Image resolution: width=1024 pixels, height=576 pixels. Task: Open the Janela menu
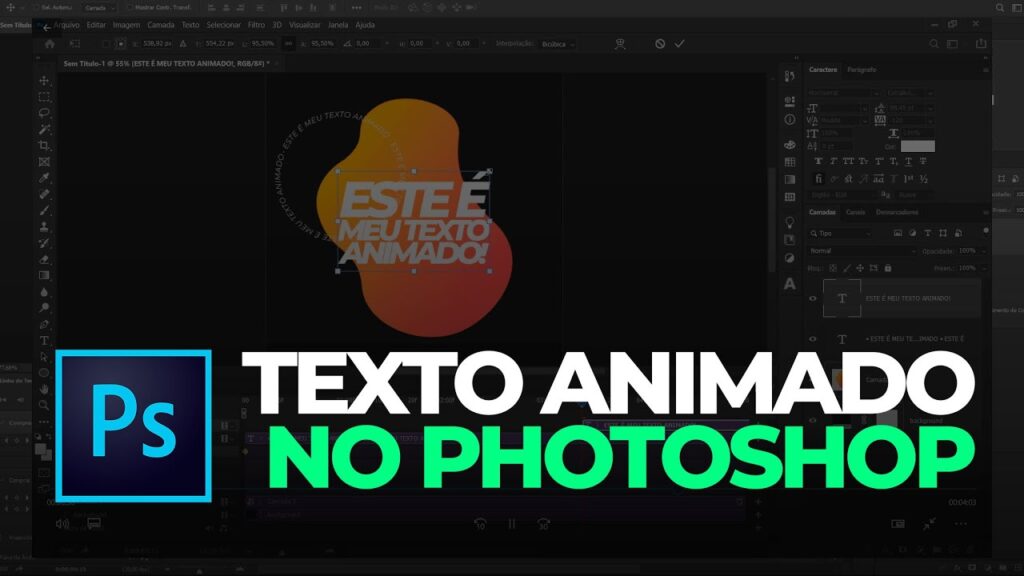(338, 25)
